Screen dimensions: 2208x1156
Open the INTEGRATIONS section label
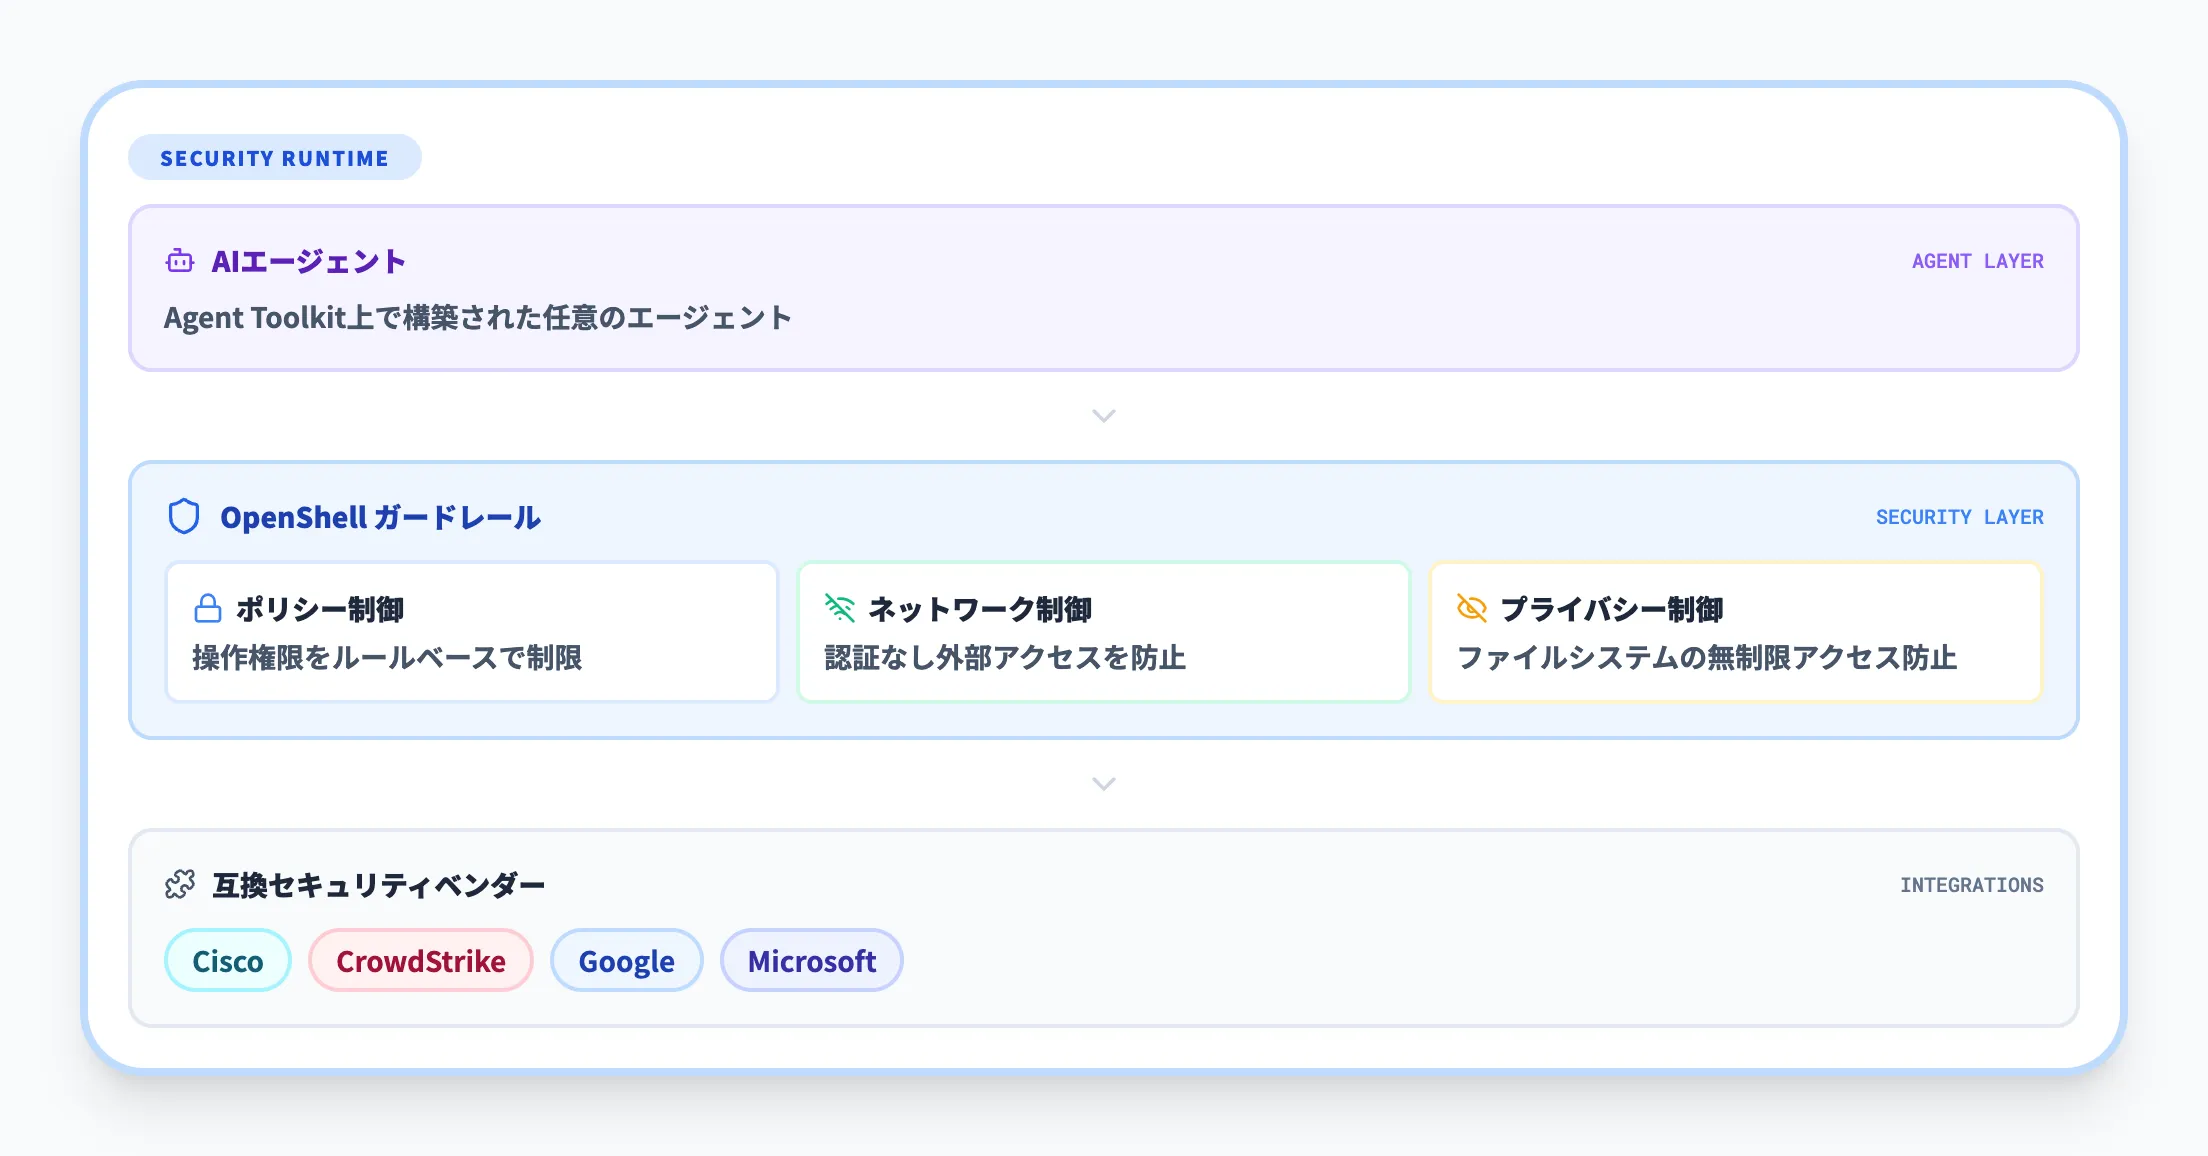click(1971, 884)
